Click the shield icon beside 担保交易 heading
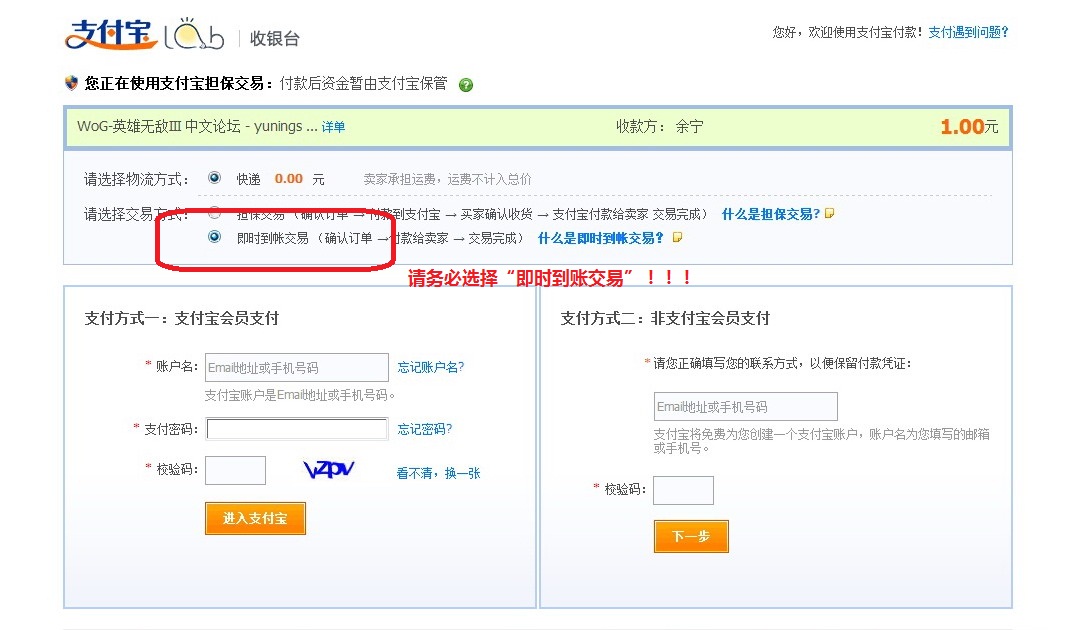This screenshot has height=630, width=1083. click(x=71, y=84)
